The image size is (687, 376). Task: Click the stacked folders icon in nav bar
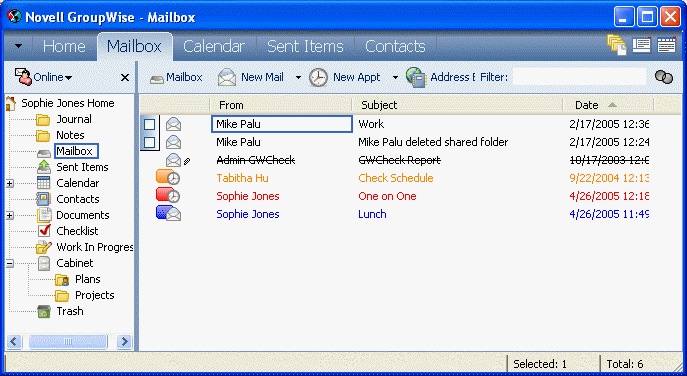pyautogui.click(x=616, y=45)
